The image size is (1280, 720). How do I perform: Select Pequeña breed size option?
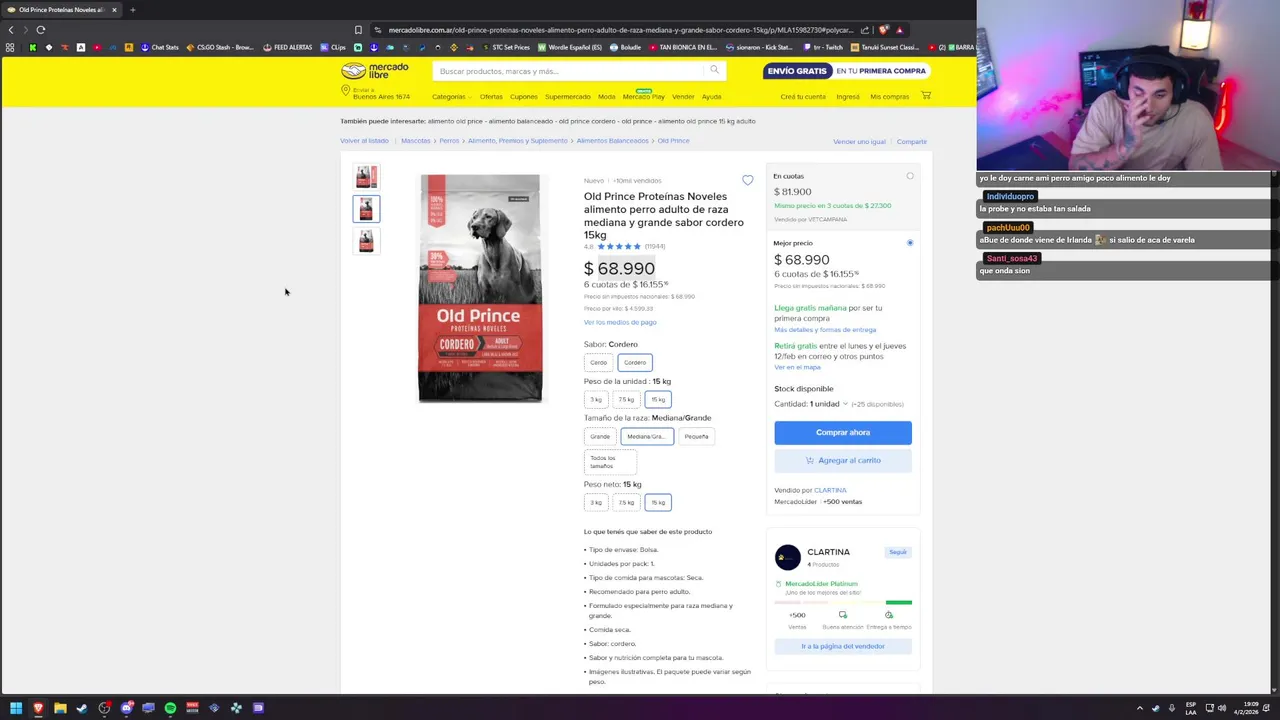[x=696, y=436]
